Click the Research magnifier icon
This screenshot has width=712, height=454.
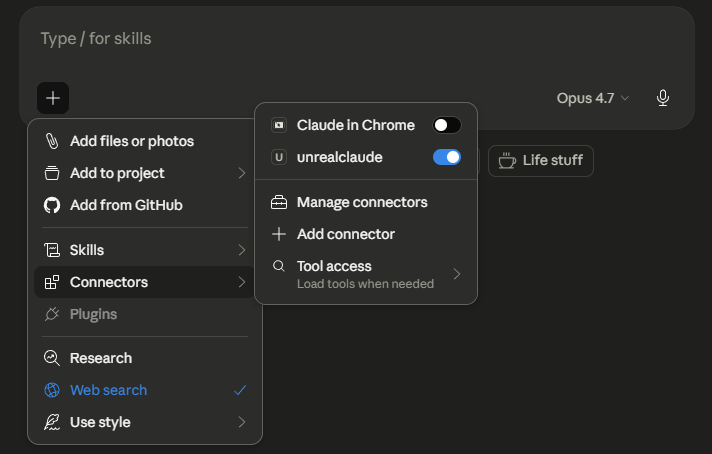click(52, 358)
